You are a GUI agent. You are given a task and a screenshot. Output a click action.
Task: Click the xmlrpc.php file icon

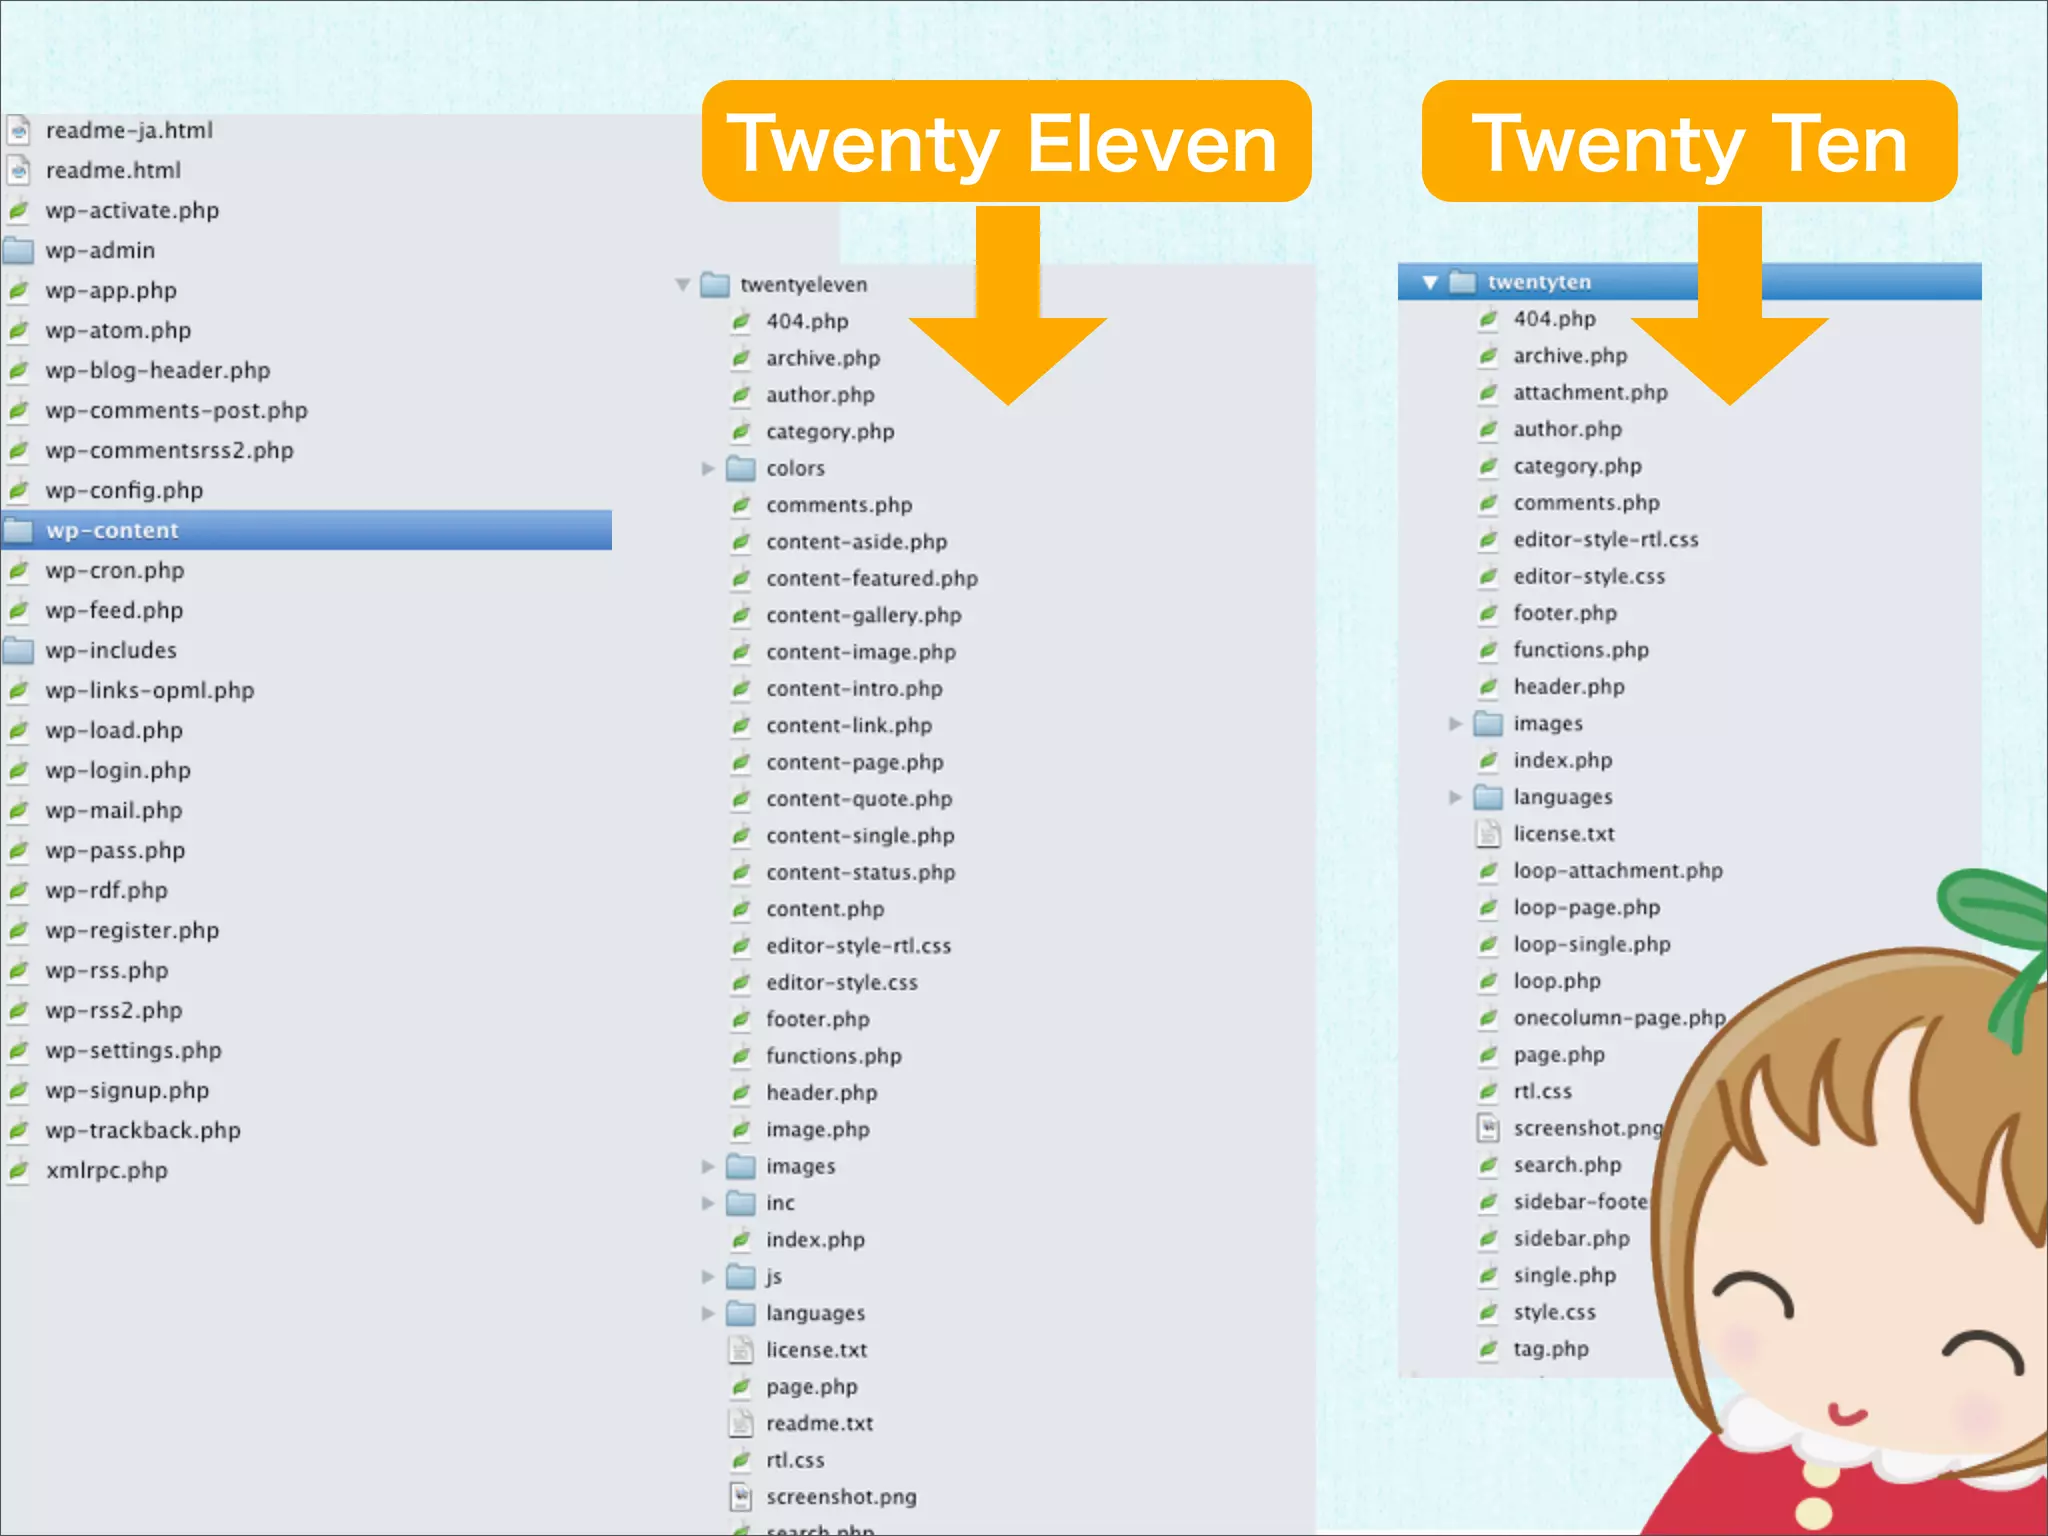point(19,1170)
